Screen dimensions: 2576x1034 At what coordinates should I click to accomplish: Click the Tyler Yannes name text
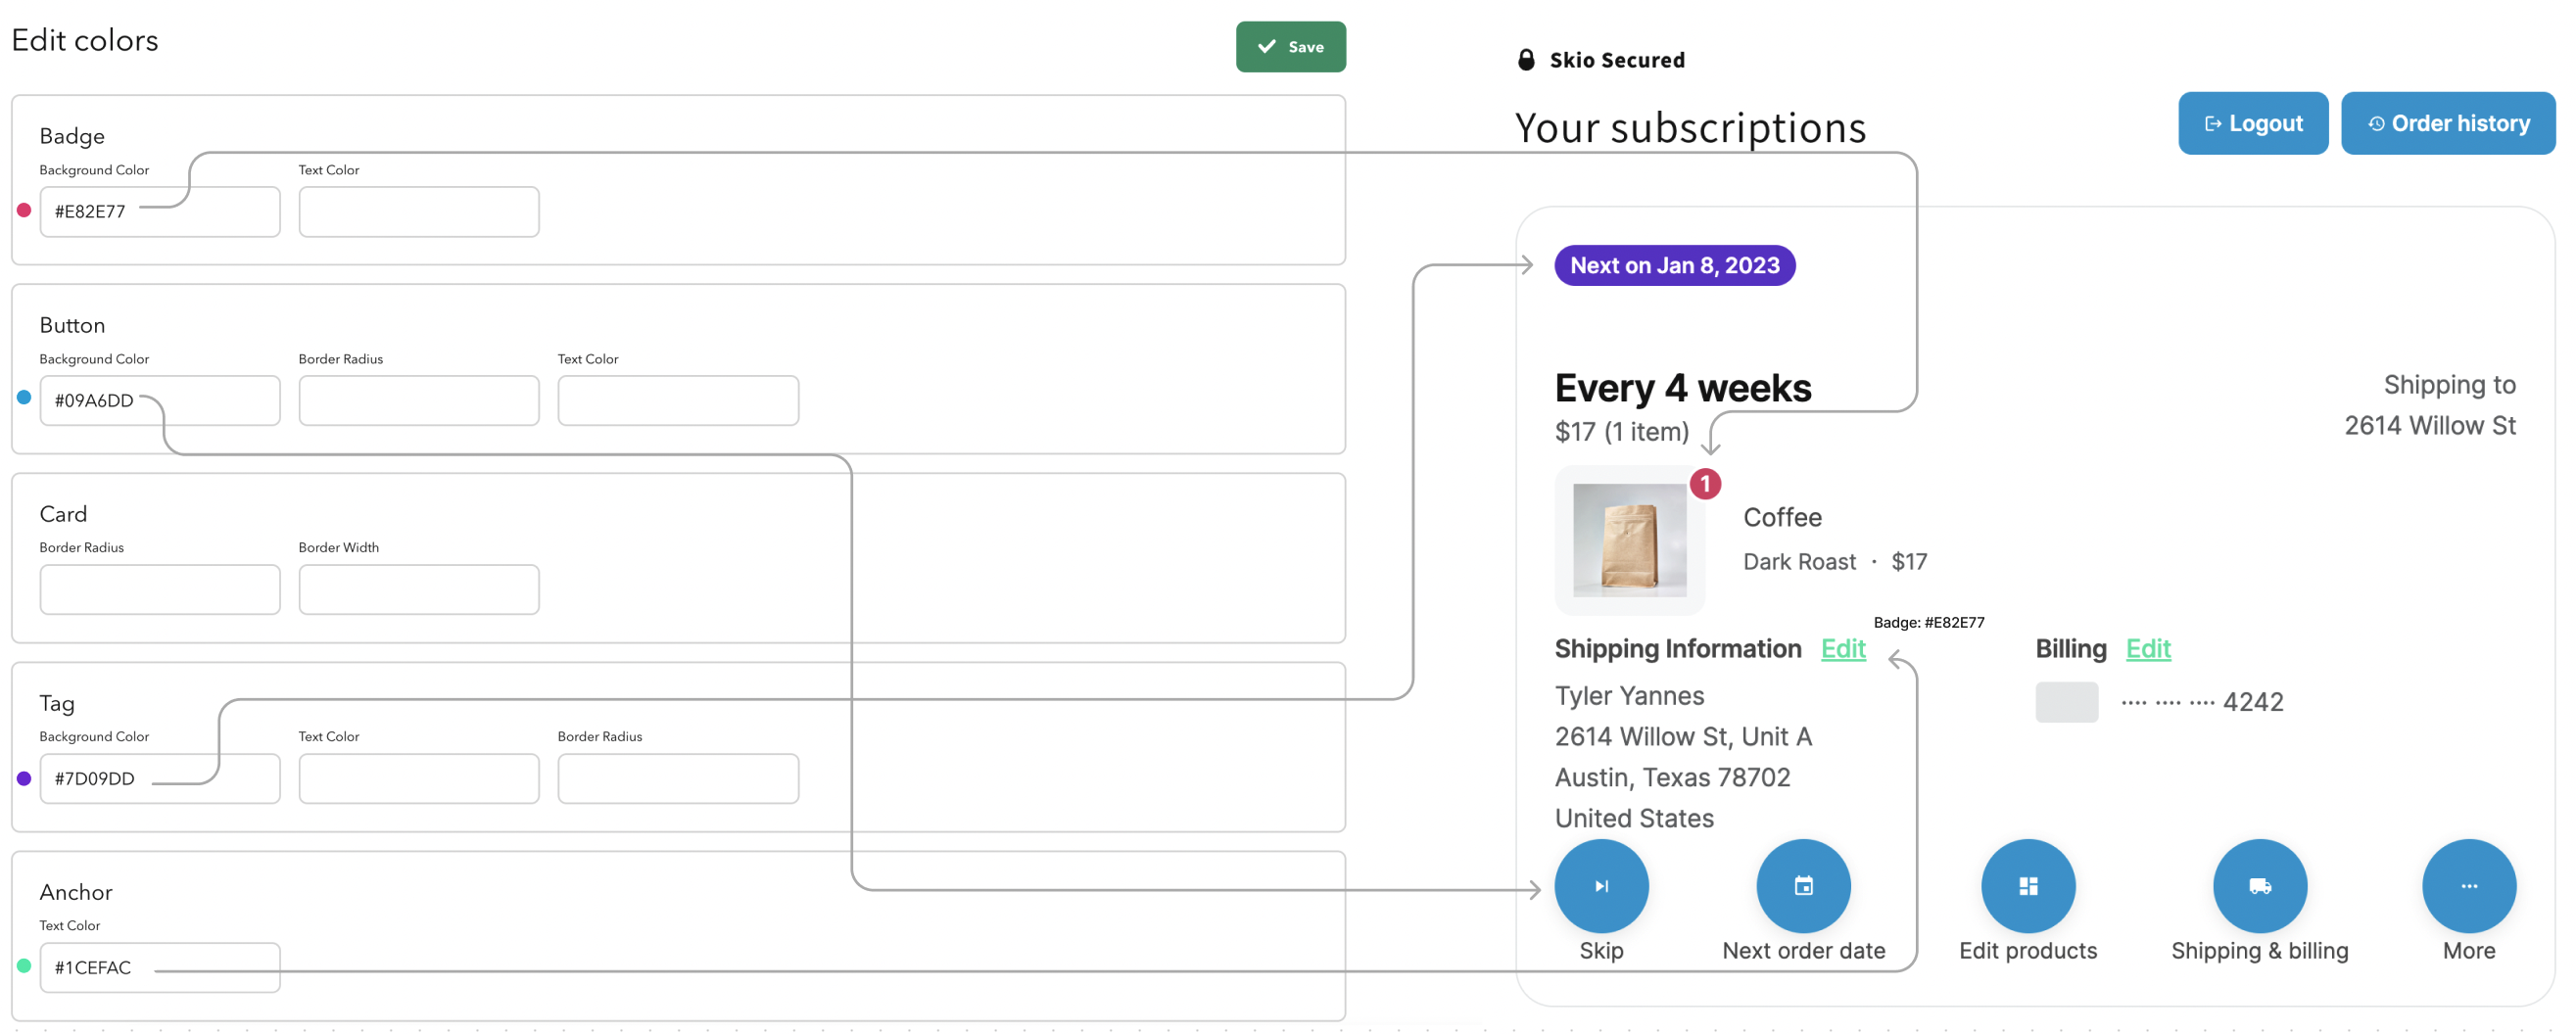1629,695
